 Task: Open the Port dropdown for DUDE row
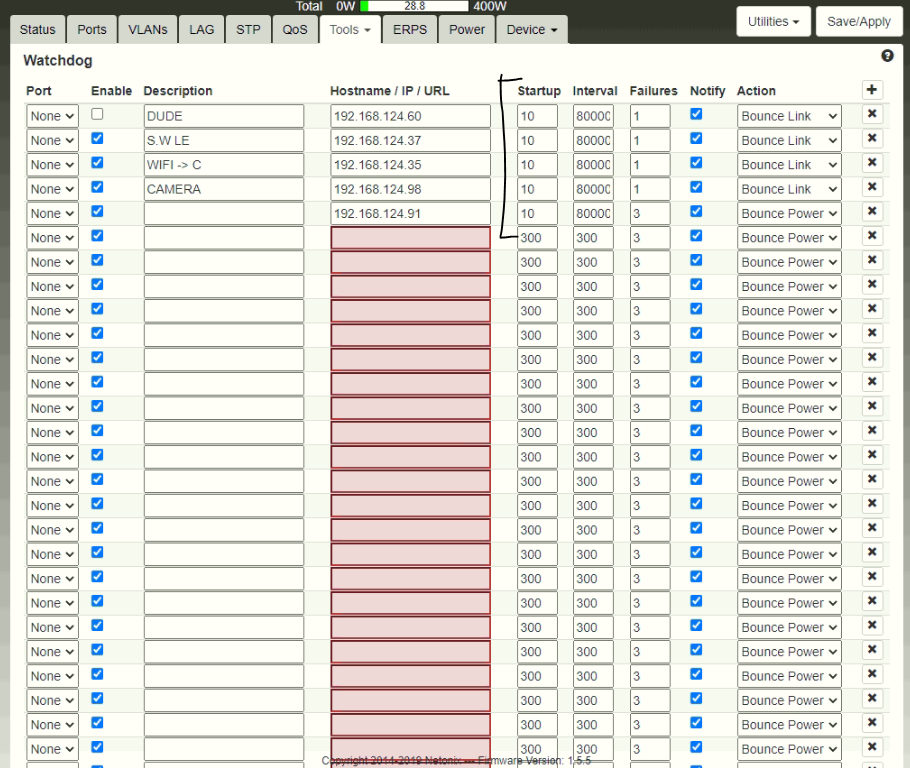pyautogui.click(x=52, y=116)
